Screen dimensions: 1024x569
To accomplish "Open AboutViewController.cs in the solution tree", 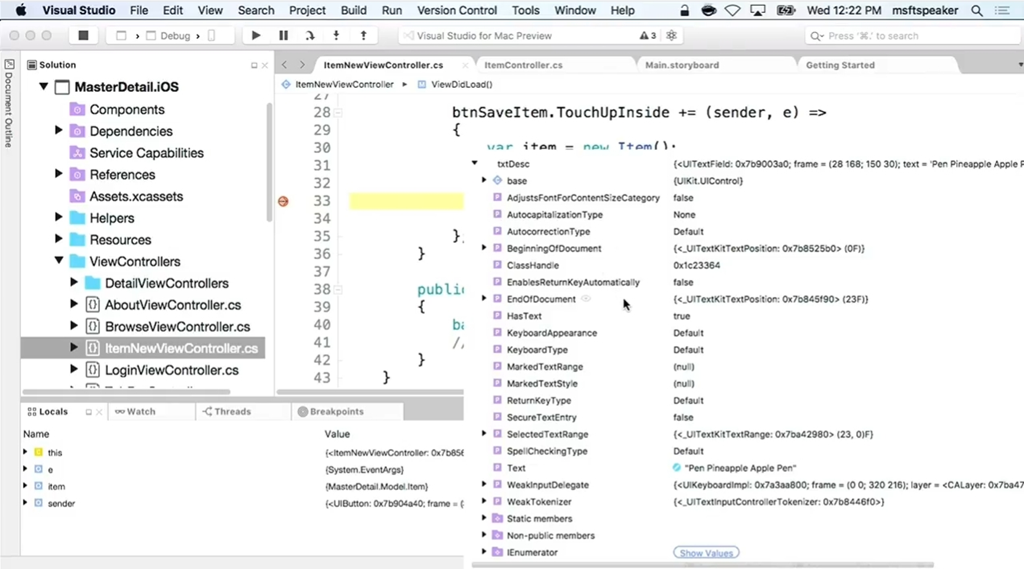I will 172,305.
